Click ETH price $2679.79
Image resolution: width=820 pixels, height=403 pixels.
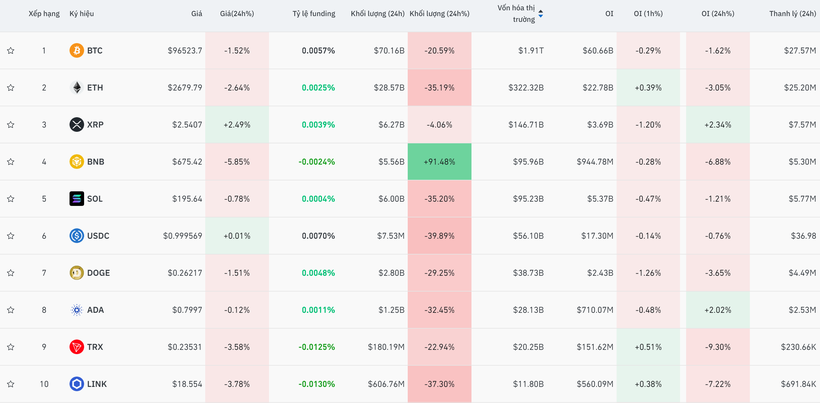click(185, 87)
